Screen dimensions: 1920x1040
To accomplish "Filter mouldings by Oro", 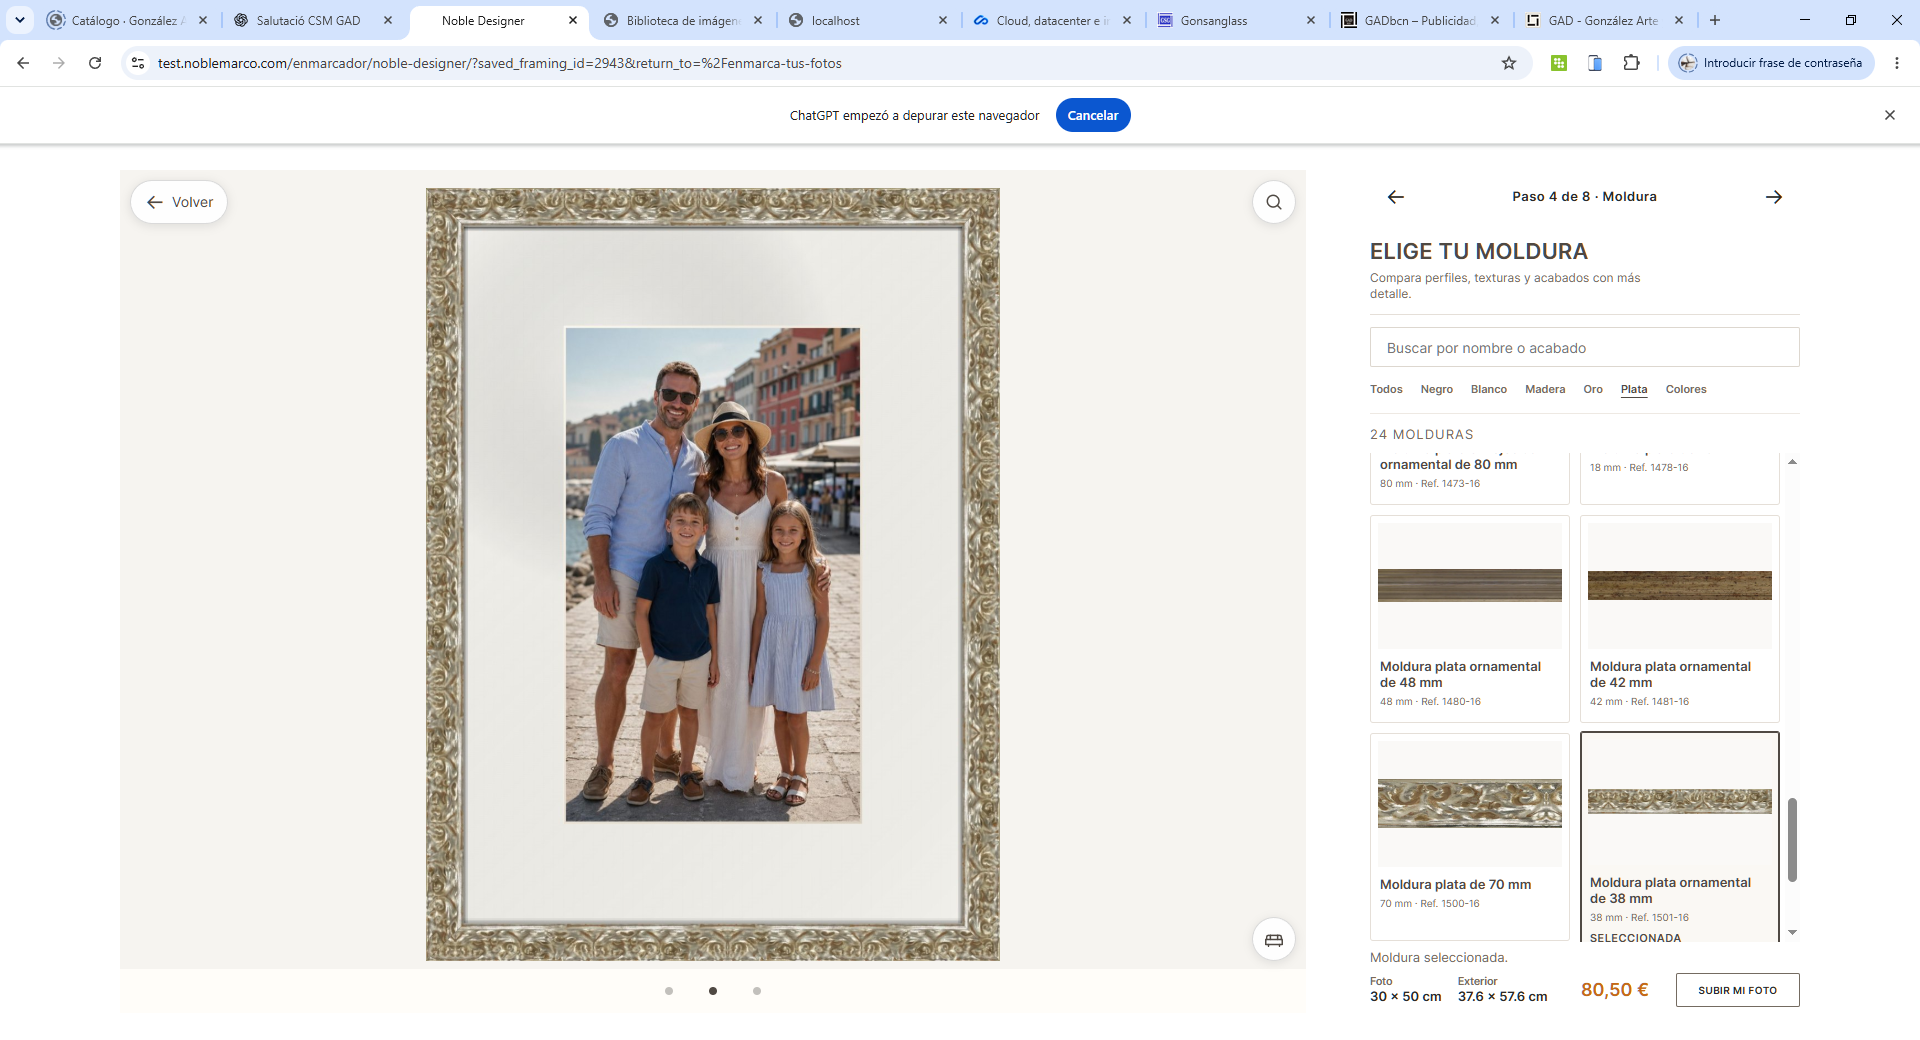I will (x=1593, y=389).
